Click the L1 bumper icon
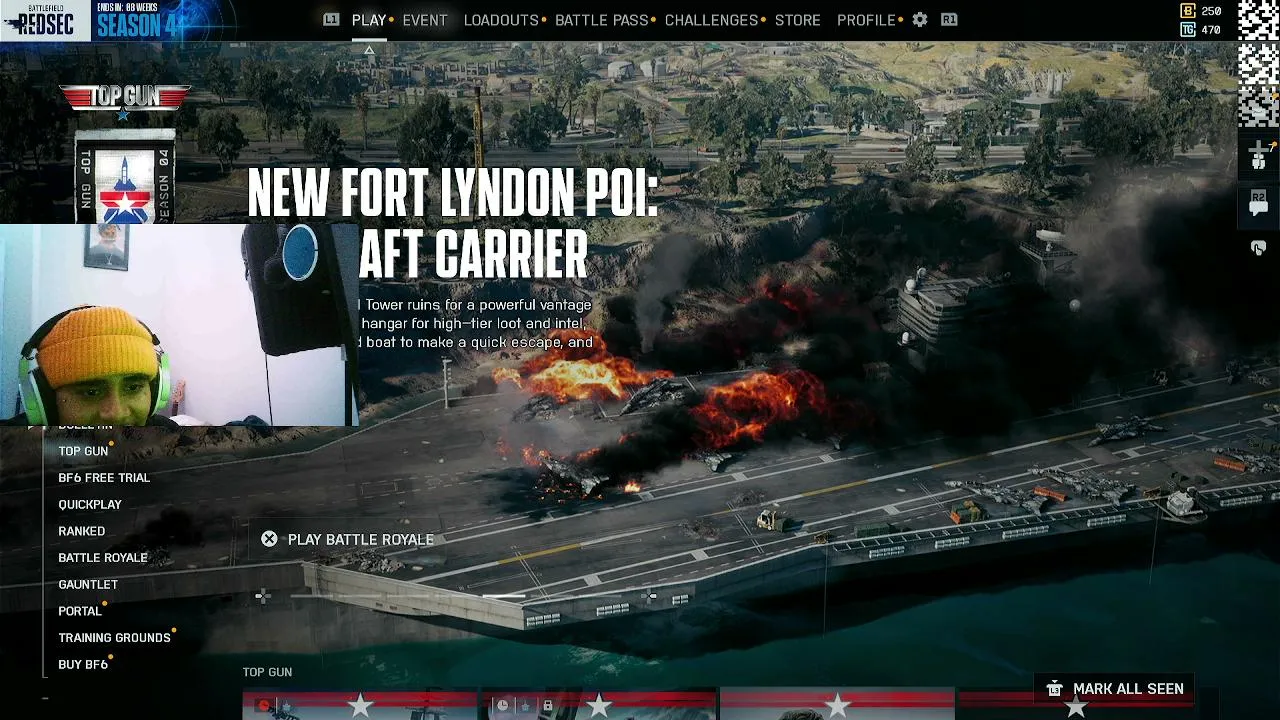This screenshot has height=720, width=1280. tap(331, 20)
